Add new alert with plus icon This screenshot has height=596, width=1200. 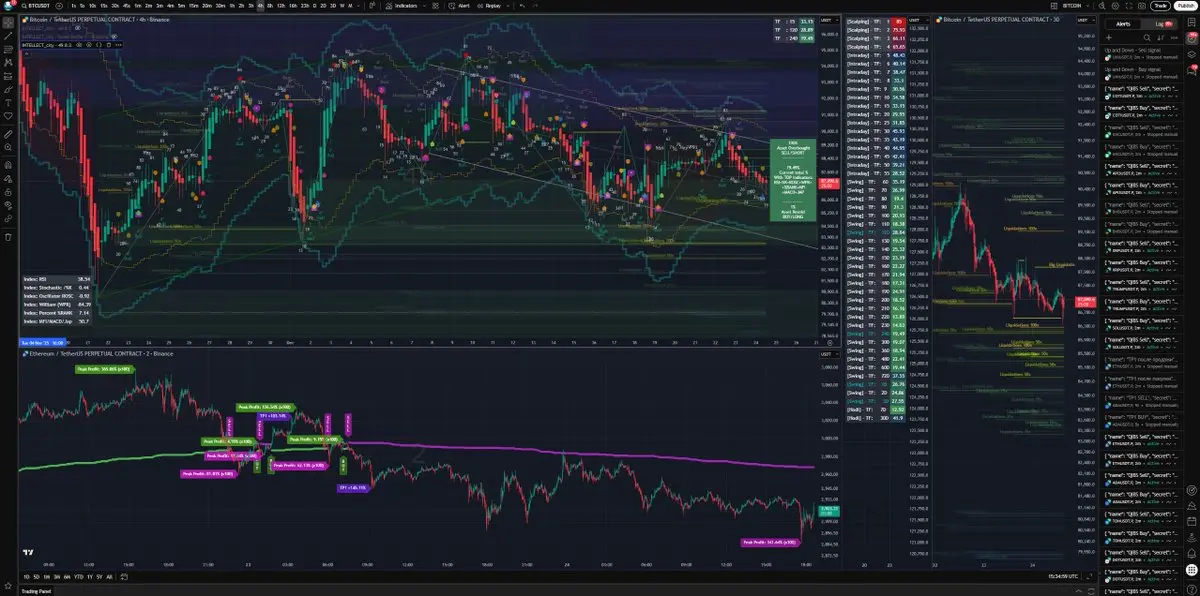coord(1108,38)
